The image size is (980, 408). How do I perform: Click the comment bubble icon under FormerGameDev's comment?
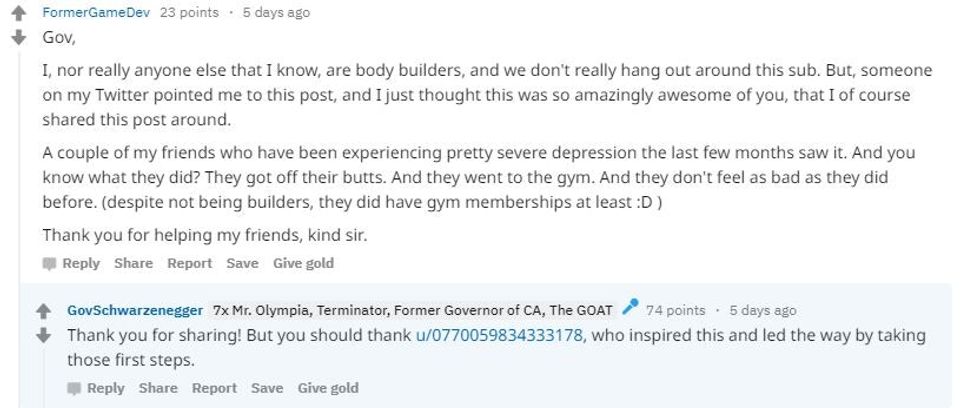pyautogui.click(x=49, y=264)
